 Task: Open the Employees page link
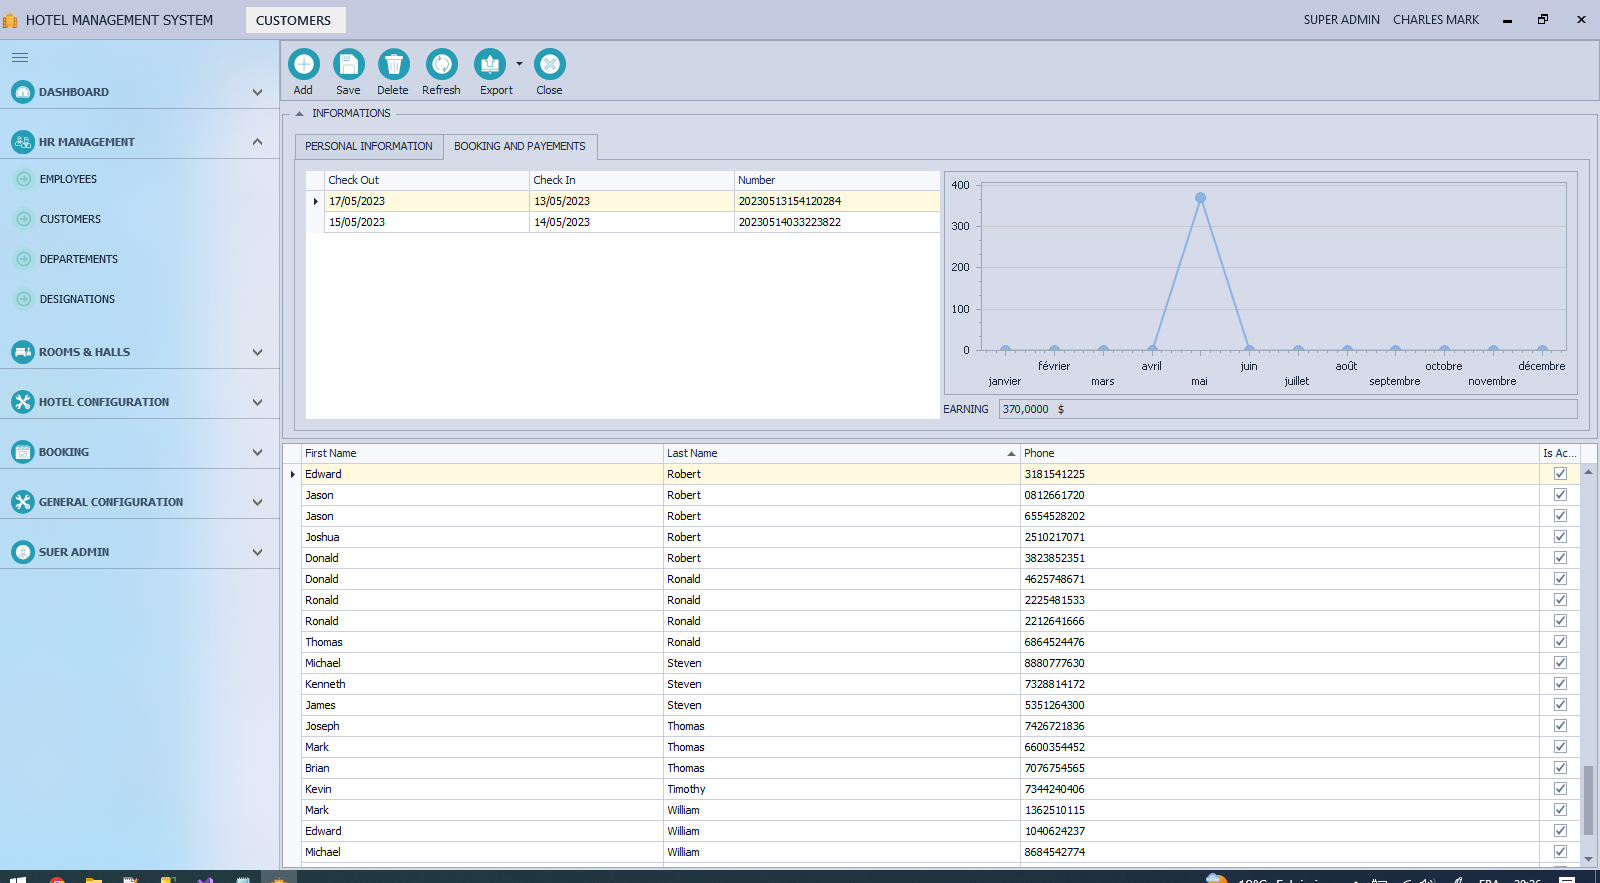click(x=68, y=179)
